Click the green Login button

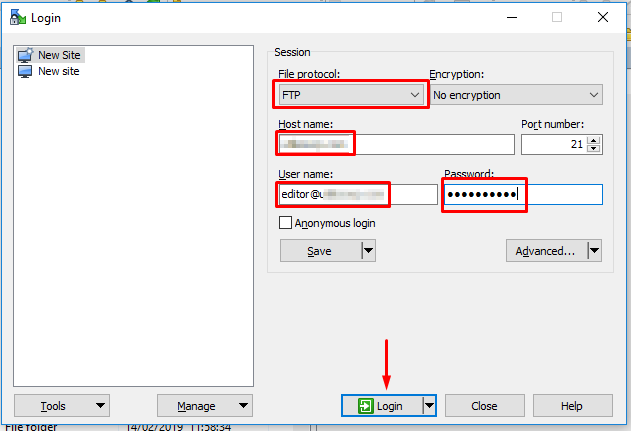[382, 406]
